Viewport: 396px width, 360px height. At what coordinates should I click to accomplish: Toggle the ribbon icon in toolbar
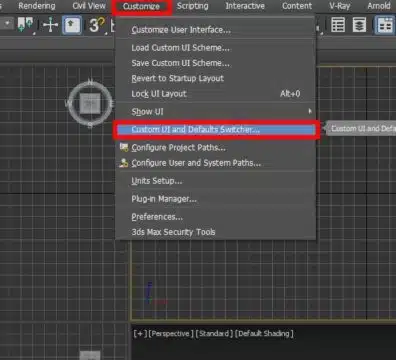point(385,25)
